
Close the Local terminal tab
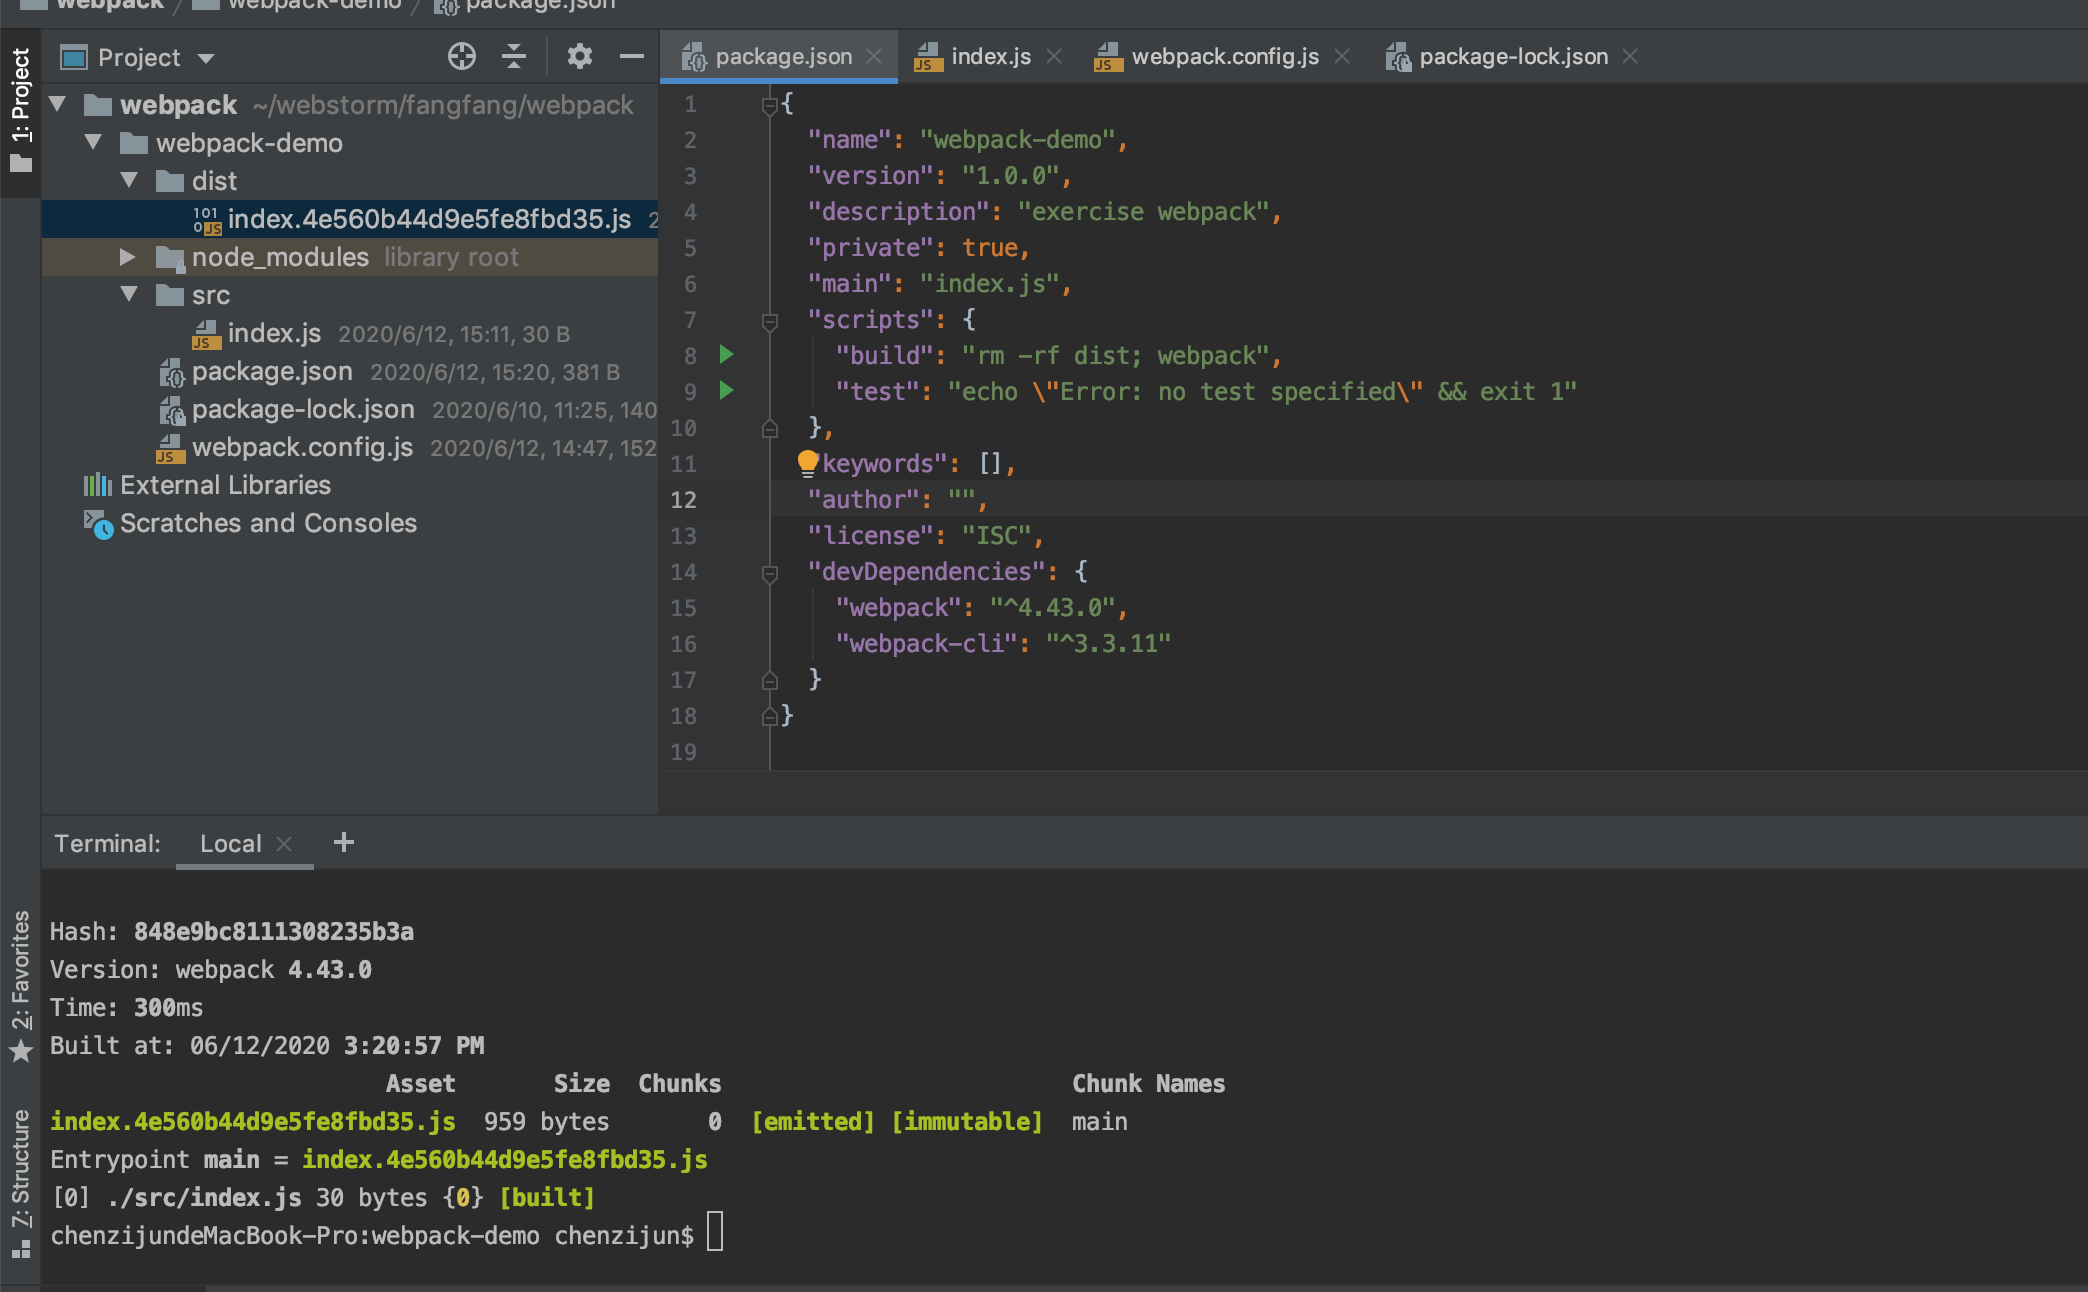click(284, 844)
